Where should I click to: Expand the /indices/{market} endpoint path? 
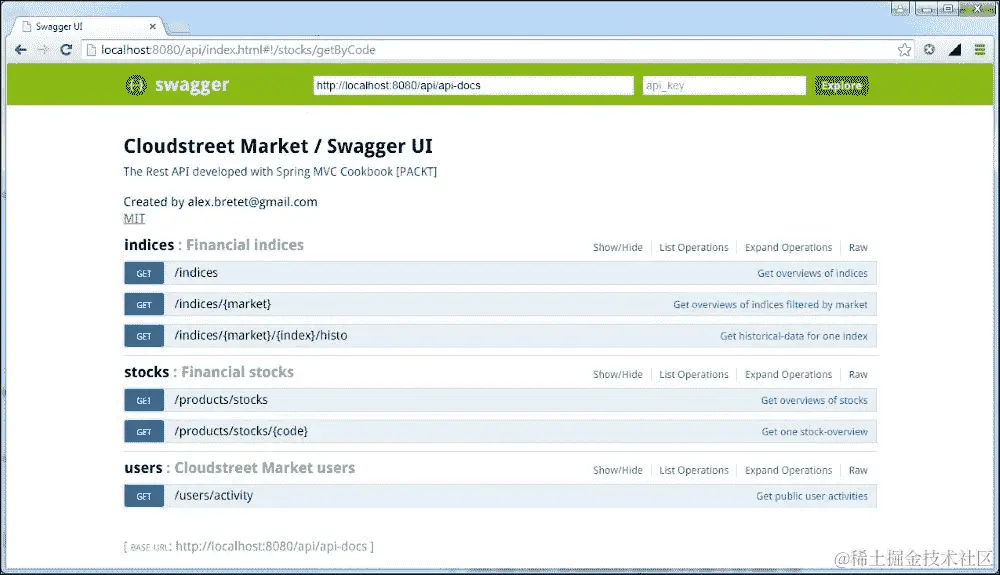223,304
